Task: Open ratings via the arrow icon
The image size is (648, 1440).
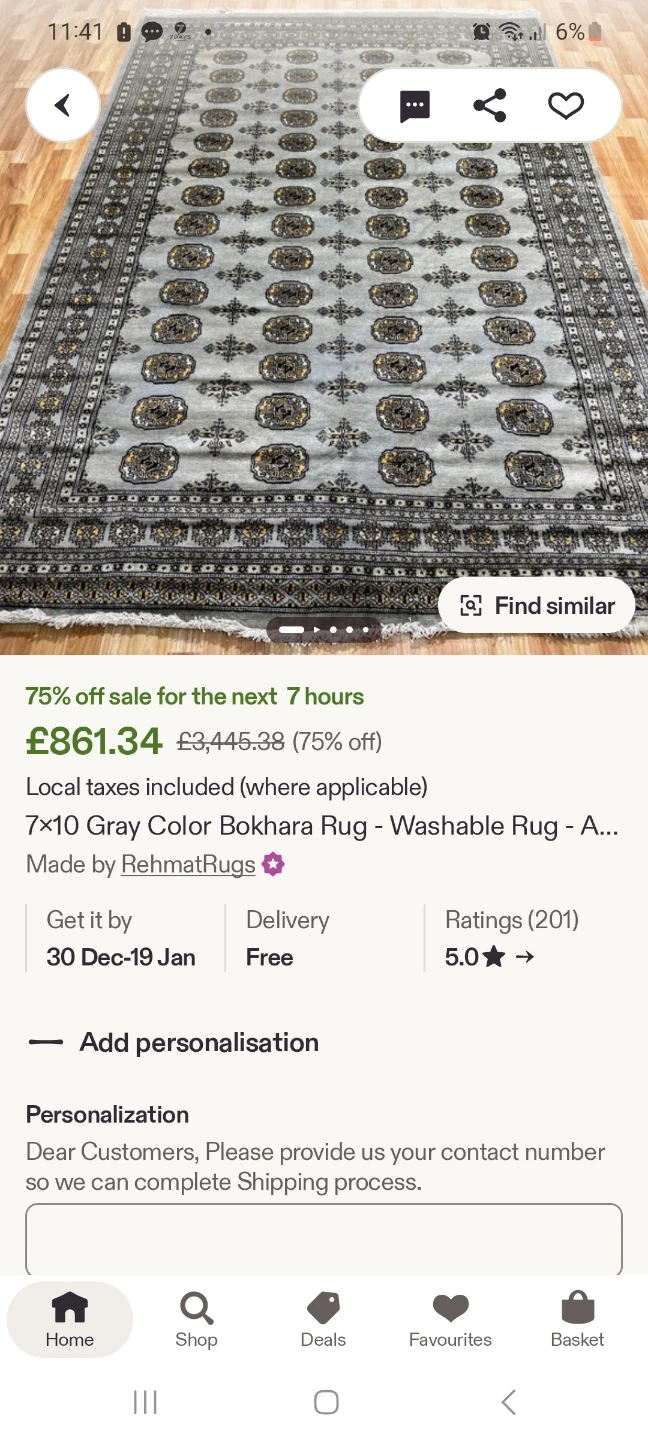Action: pos(525,957)
